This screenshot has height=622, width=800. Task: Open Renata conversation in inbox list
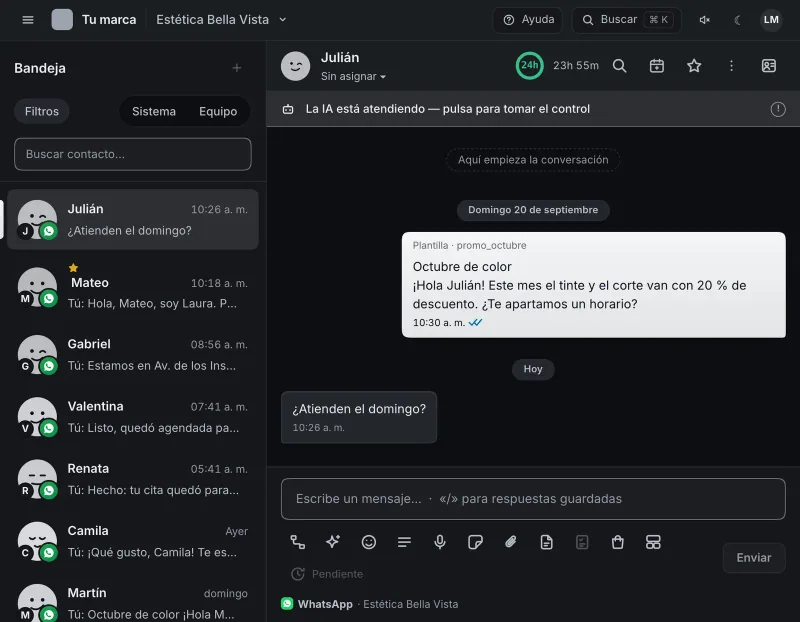click(x=133, y=479)
